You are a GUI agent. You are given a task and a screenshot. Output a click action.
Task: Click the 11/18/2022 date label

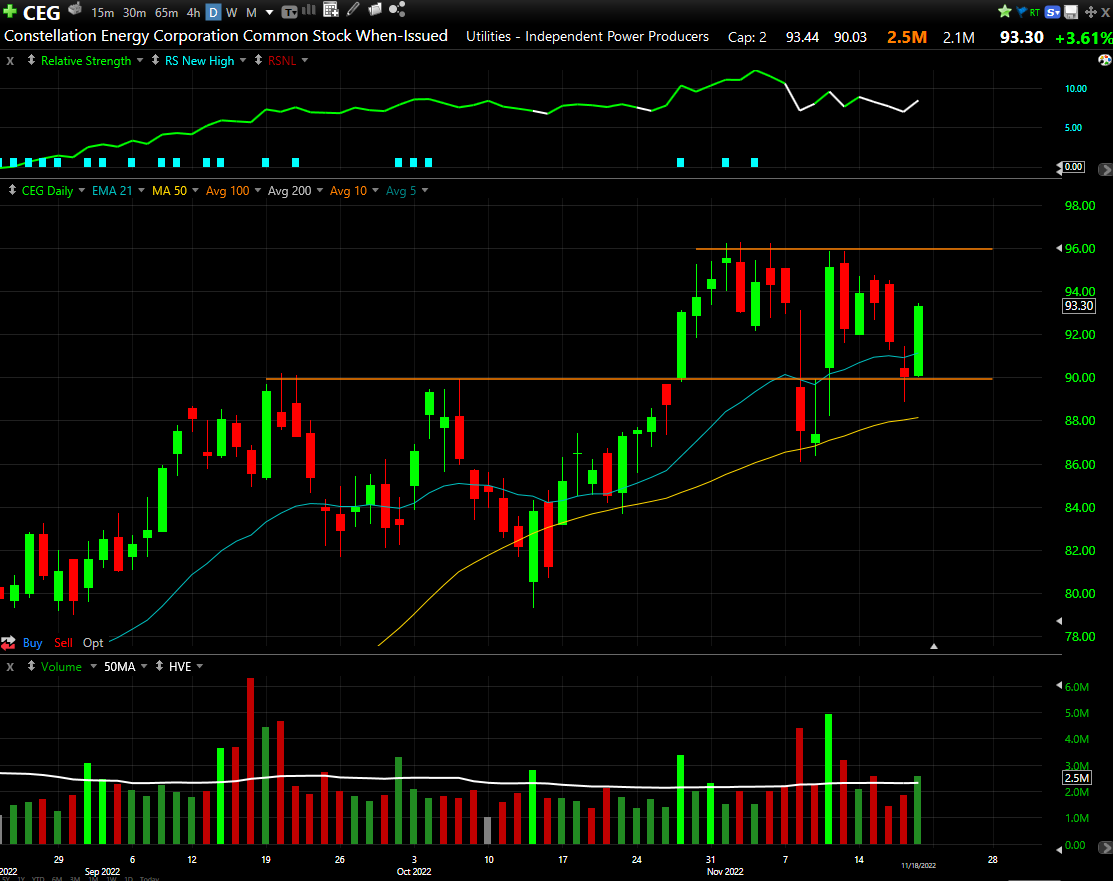click(x=919, y=865)
